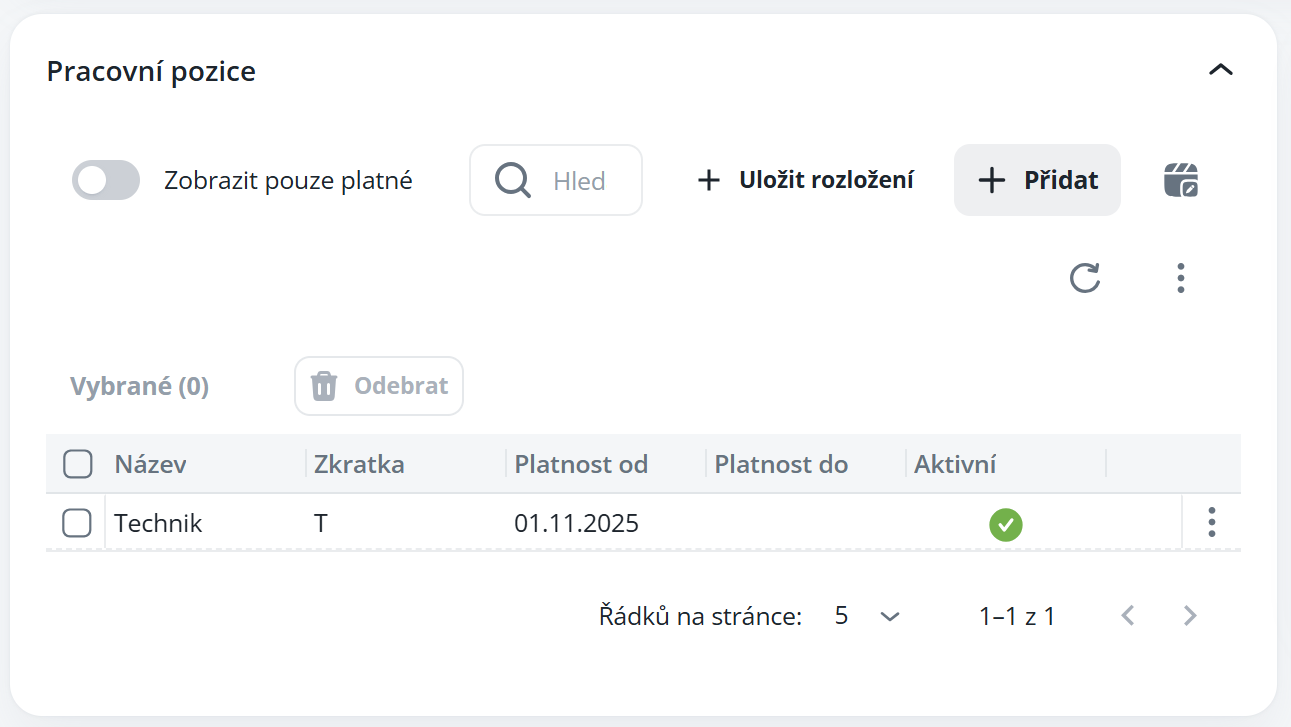This screenshot has width=1291, height=727.
Task: Go to the next page arrow
Action: click(1190, 616)
